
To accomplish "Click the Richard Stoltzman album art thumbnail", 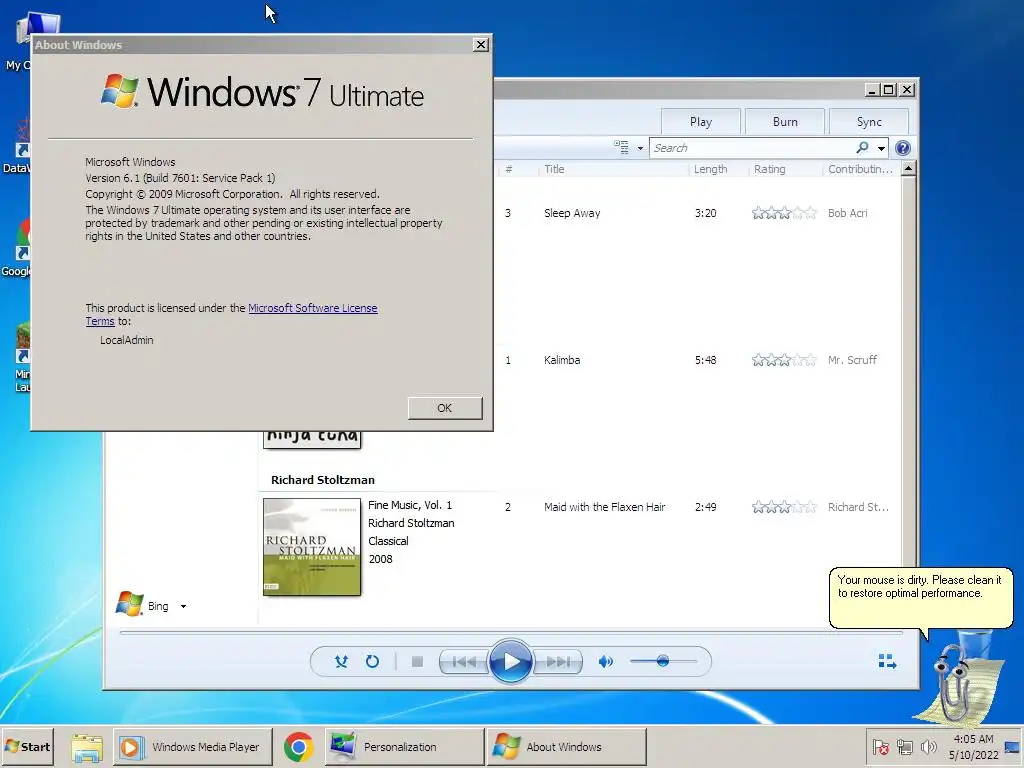I will pyautogui.click(x=312, y=547).
